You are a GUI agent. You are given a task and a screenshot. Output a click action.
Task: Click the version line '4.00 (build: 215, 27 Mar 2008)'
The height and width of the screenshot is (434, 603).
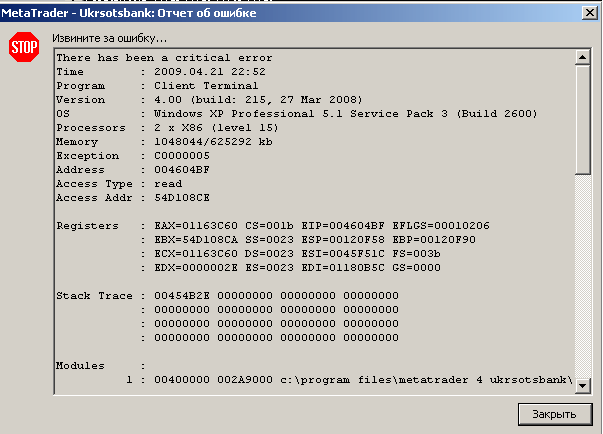[258, 100]
